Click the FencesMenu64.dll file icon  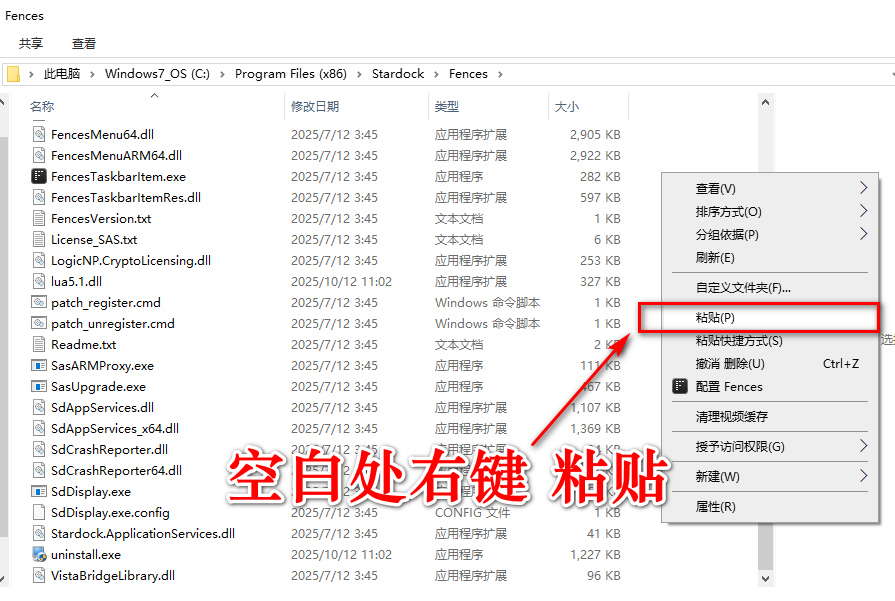(x=38, y=135)
